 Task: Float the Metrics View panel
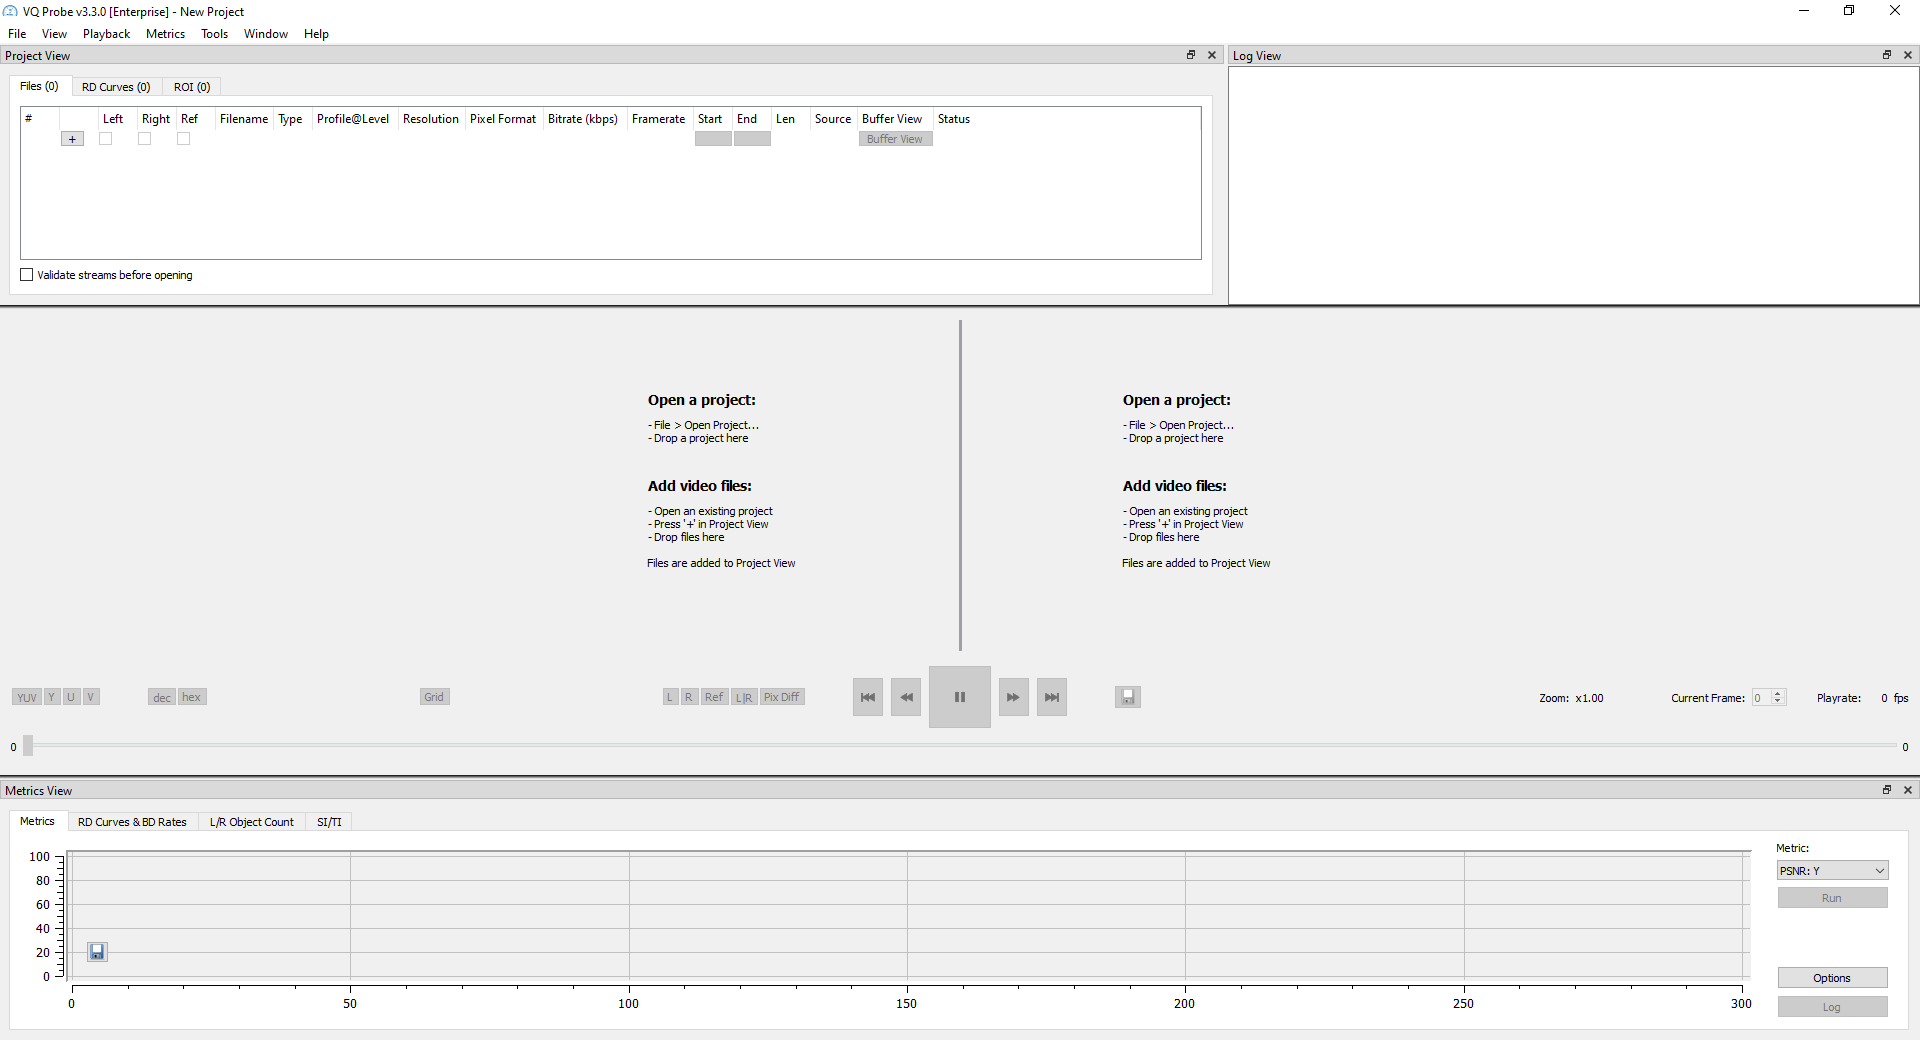tap(1887, 790)
